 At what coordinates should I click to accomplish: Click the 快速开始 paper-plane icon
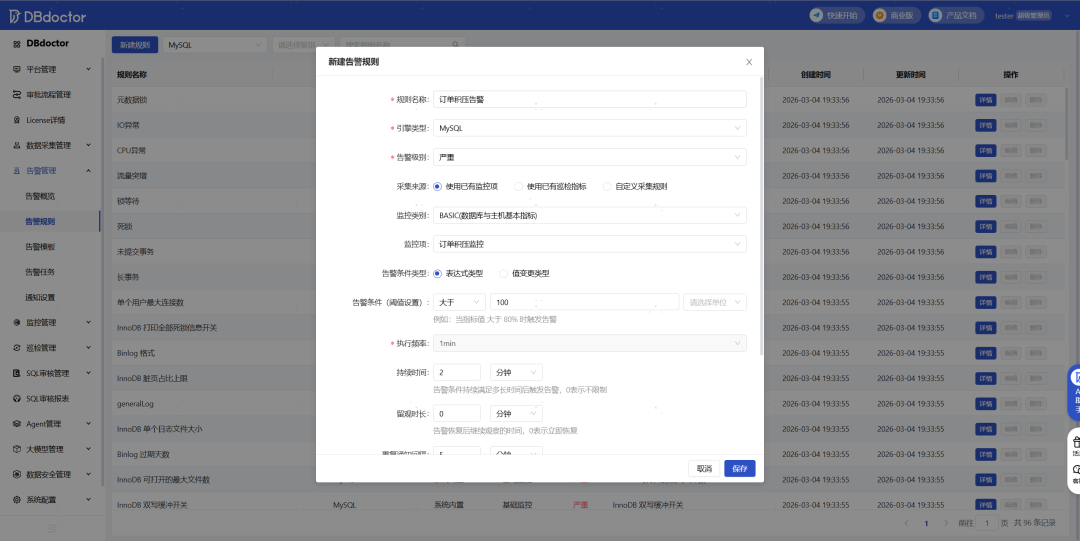(817, 15)
